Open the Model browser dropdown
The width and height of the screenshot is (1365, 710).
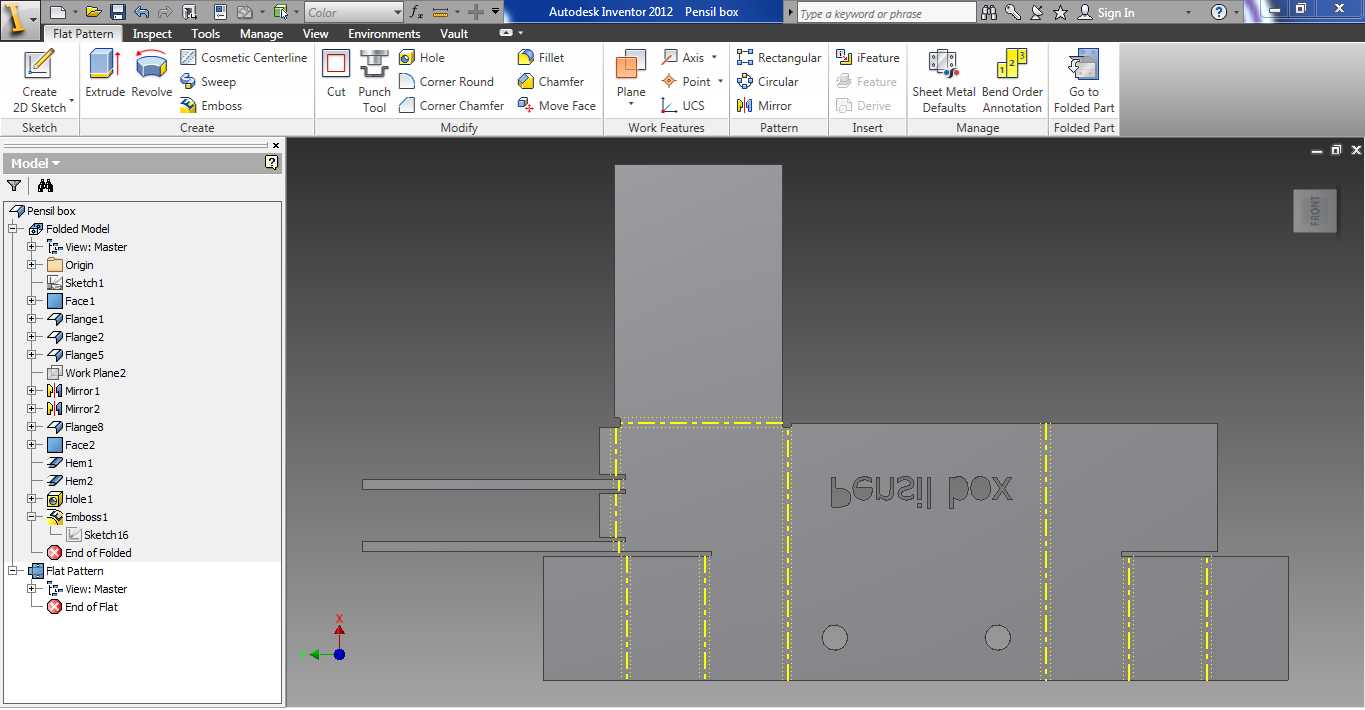pyautogui.click(x=35, y=163)
